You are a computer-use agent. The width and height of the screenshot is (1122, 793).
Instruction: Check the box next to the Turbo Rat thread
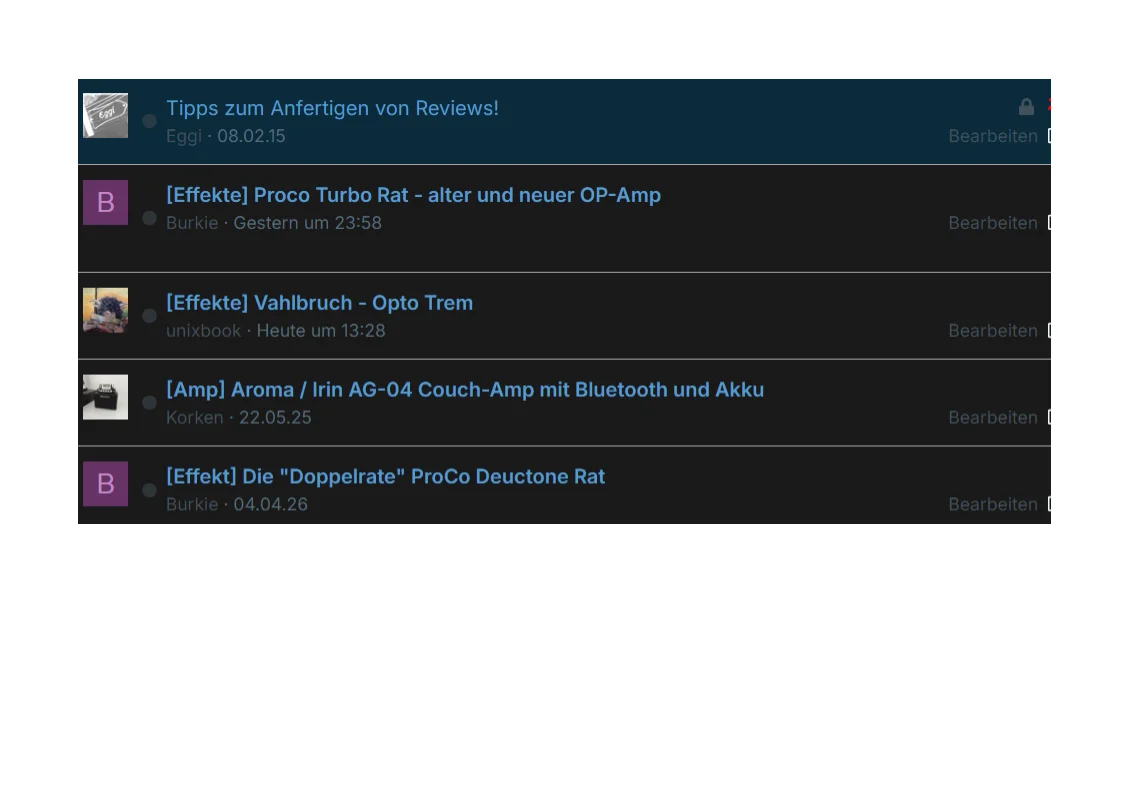[x=1048, y=223]
